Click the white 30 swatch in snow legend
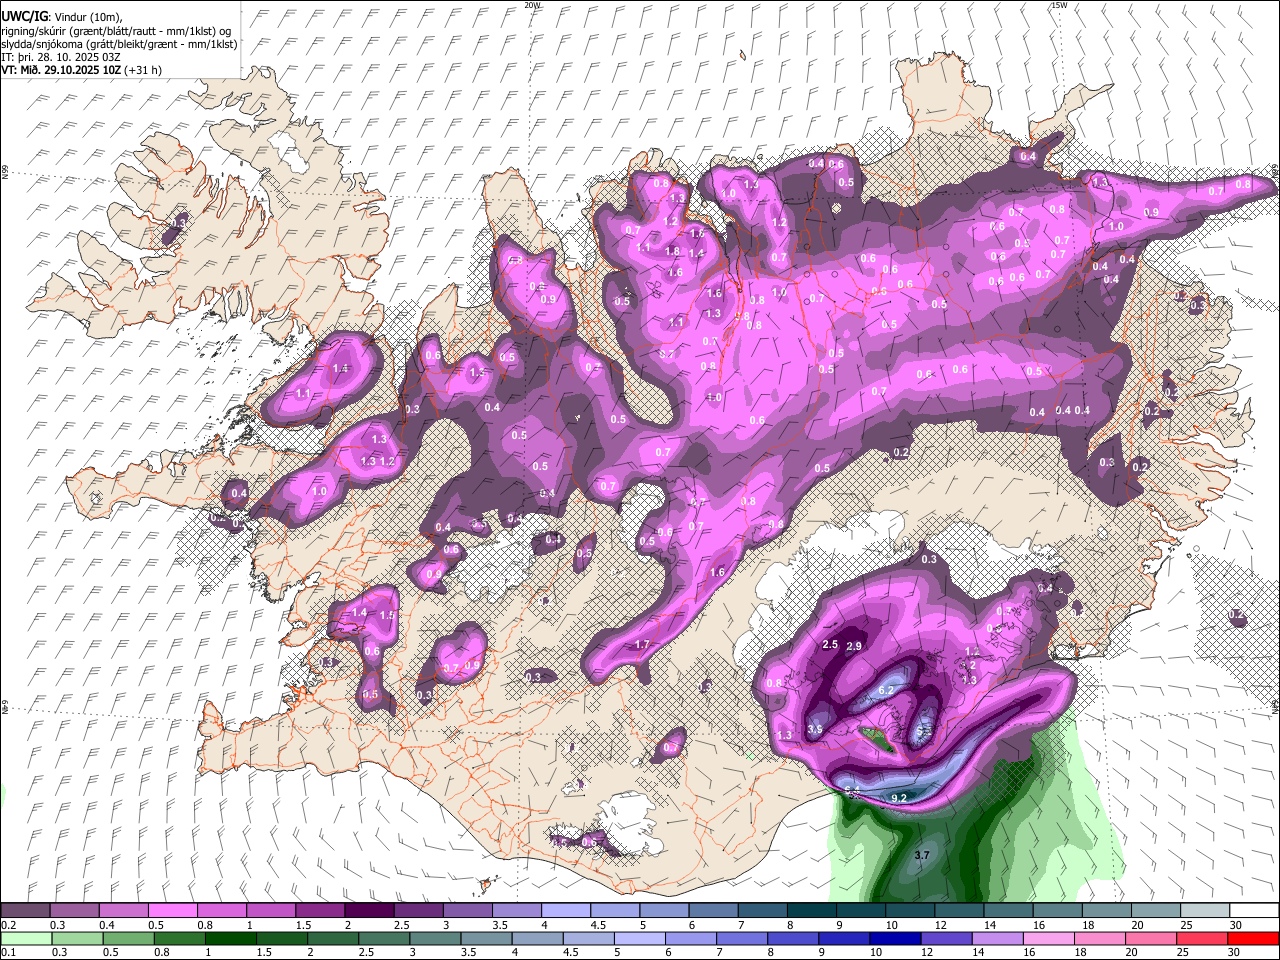1280x960 pixels. (1254, 911)
